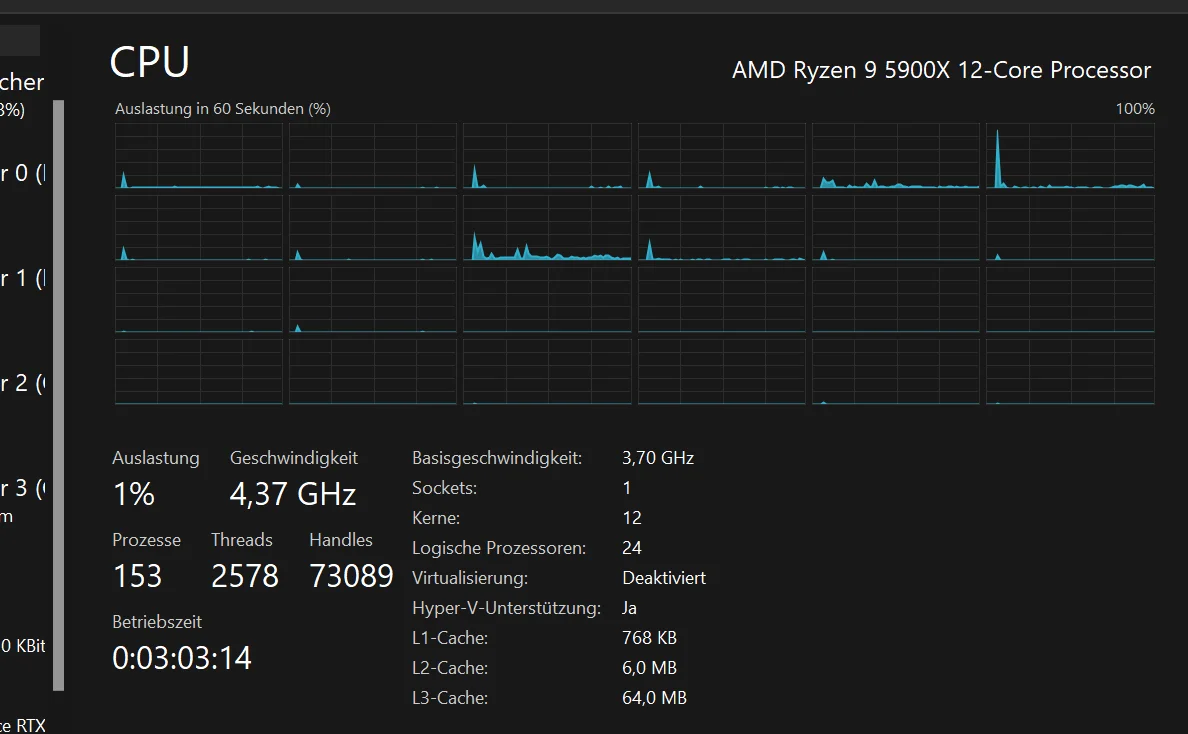Click the 'Auslastung in 60 Sekunden (%)' label
This screenshot has width=1188, height=734.
[223, 108]
